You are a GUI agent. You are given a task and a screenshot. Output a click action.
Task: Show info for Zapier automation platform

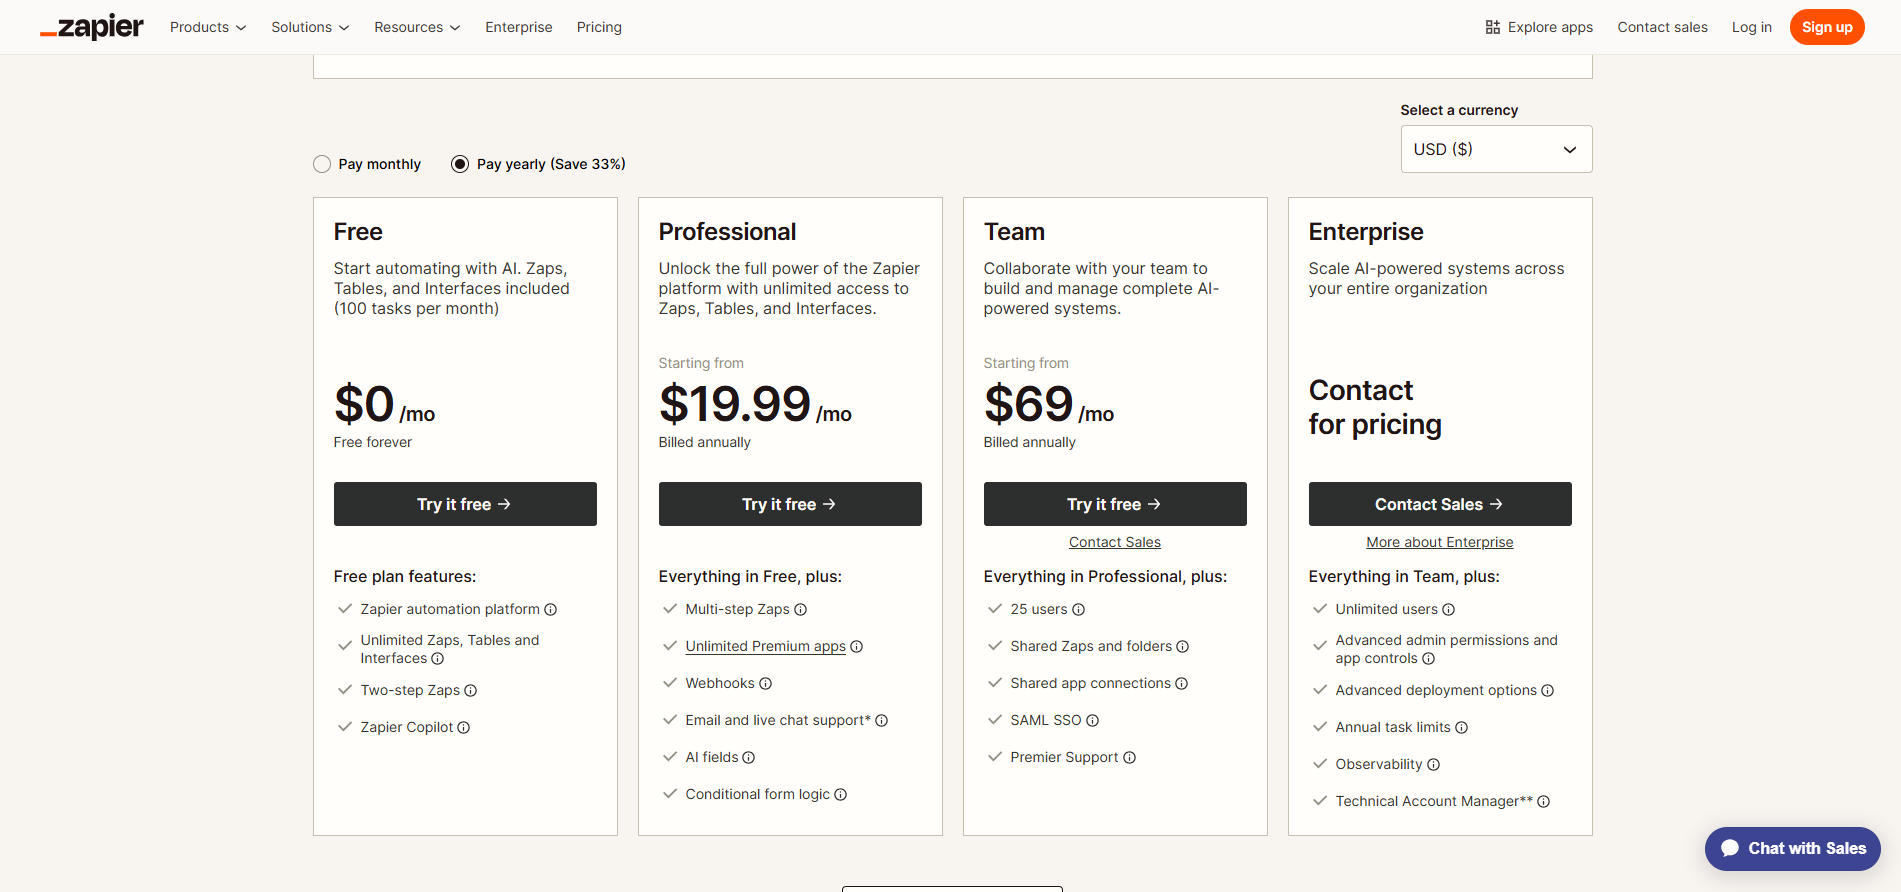click(550, 609)
